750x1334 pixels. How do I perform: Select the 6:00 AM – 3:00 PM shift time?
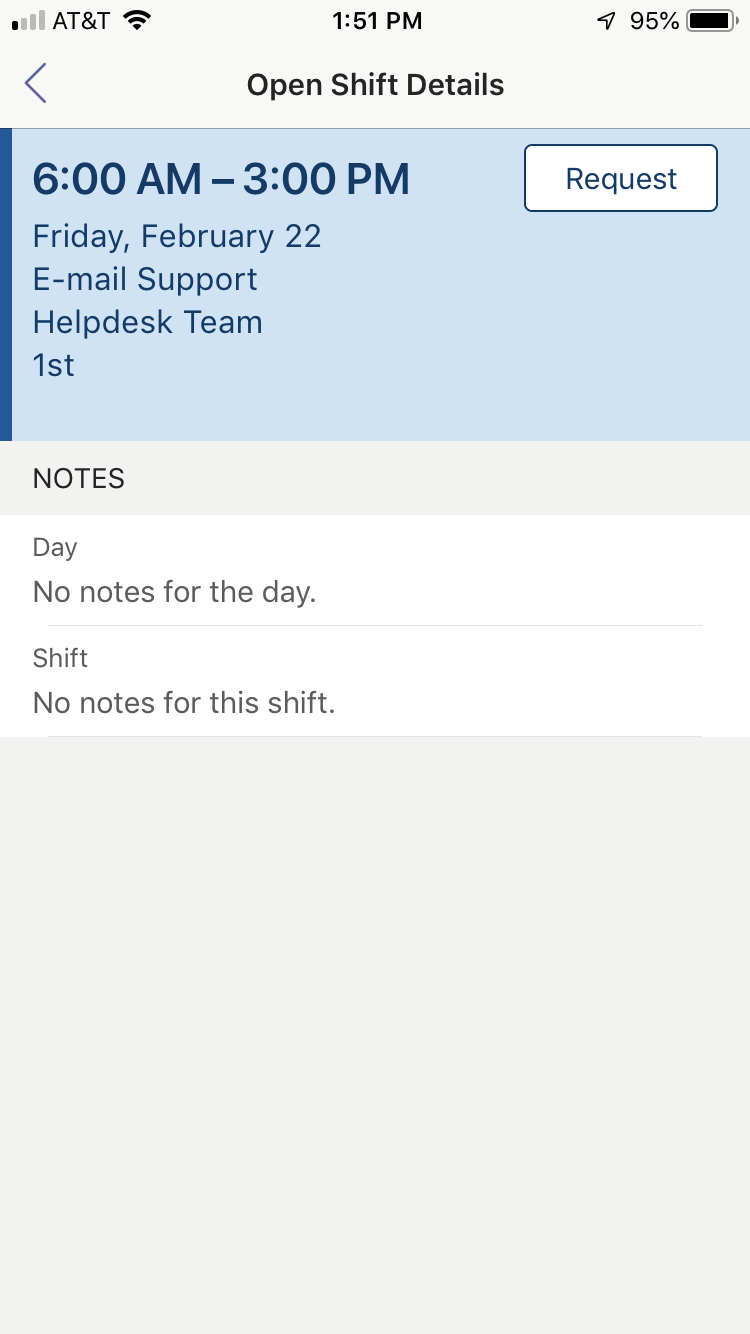pos(221,179)
